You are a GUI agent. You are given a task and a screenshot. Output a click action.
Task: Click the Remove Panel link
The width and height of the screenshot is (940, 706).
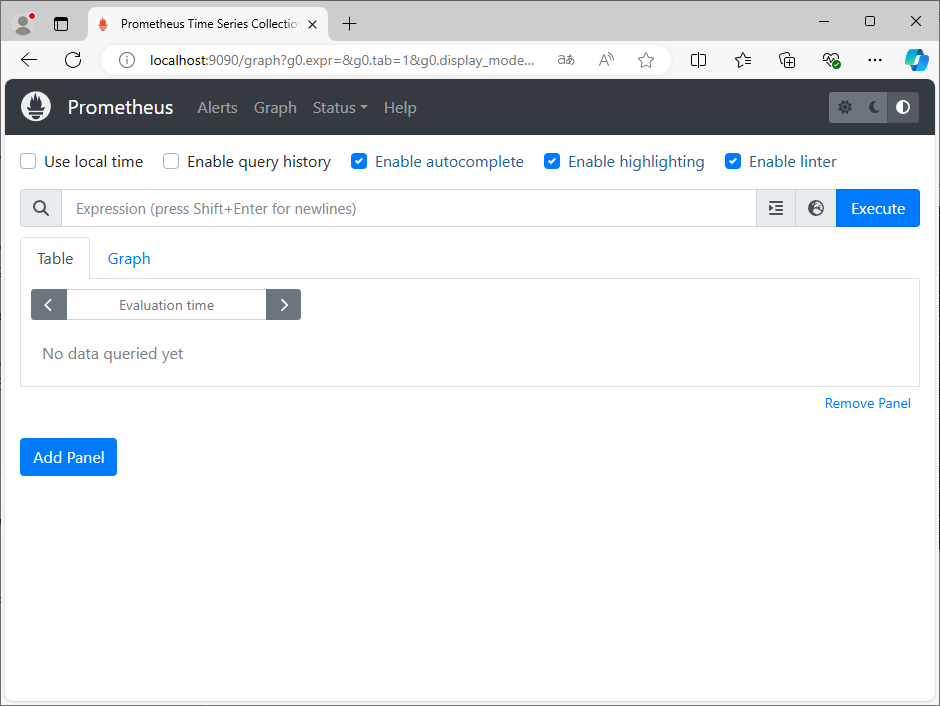pos(867,403)
